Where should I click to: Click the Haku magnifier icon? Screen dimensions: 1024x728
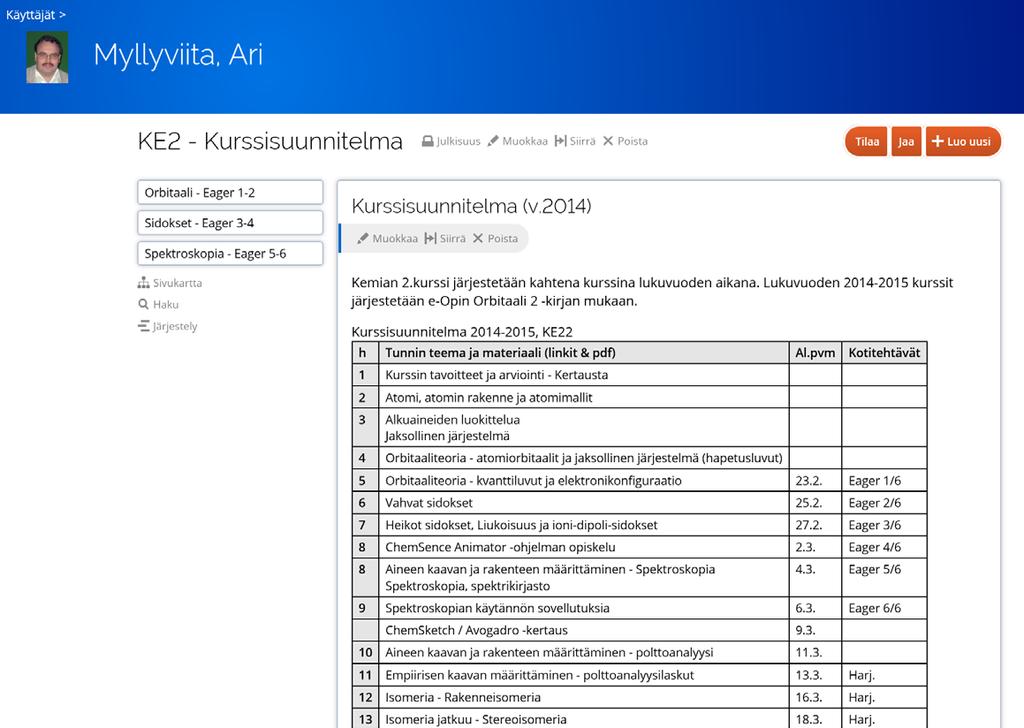tap(144, 304)
